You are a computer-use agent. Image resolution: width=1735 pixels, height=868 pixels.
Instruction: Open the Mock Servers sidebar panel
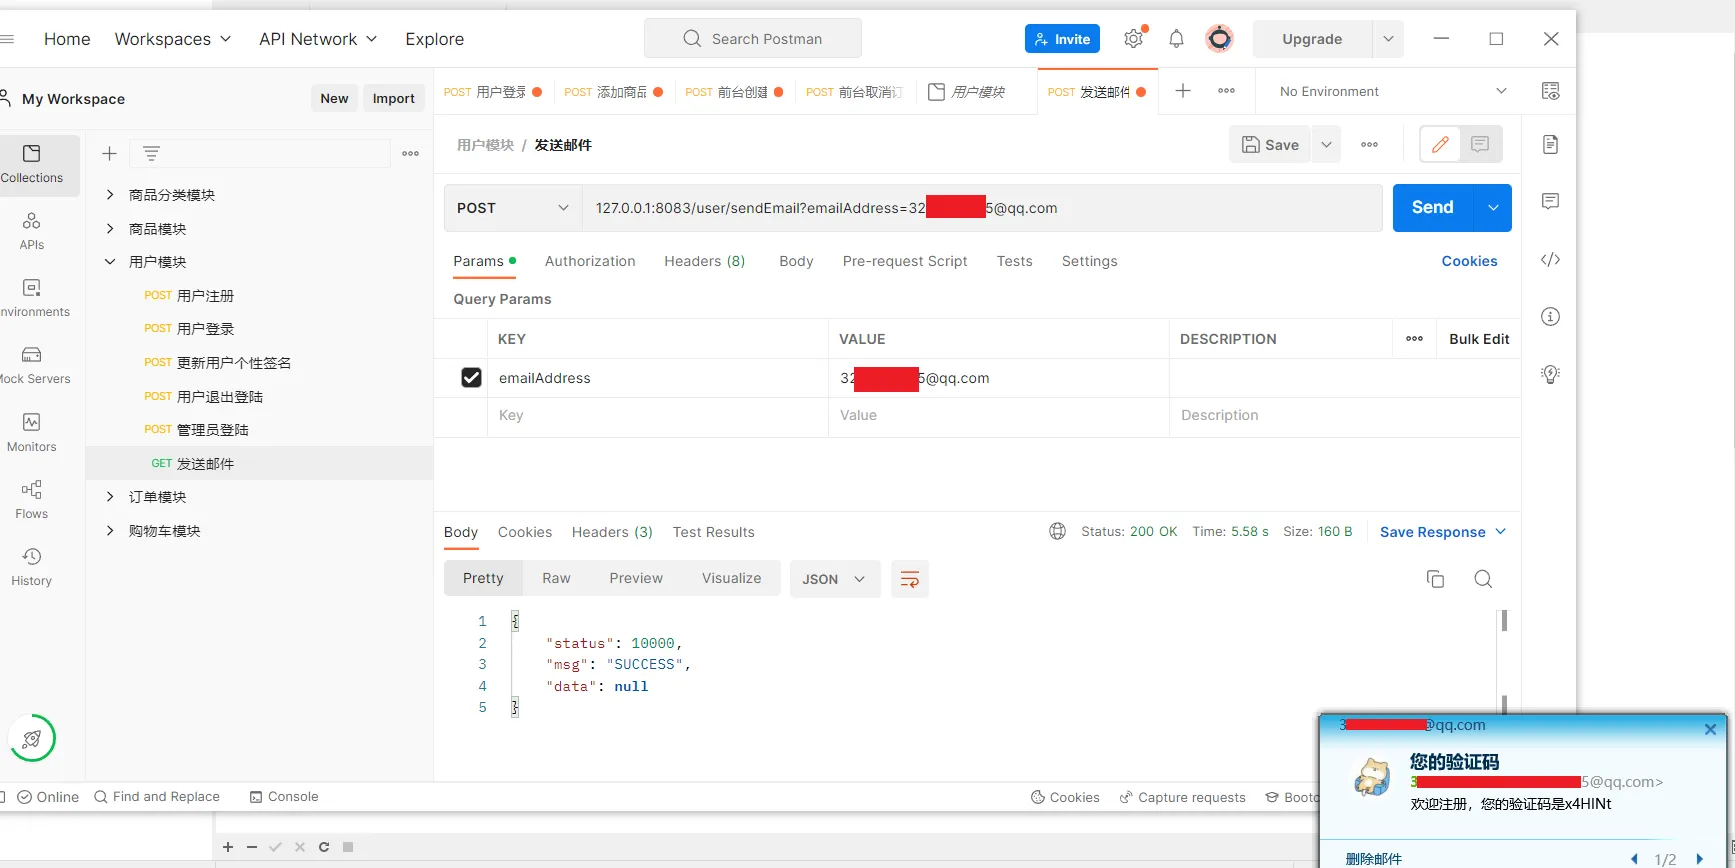click(x=32, y=365)
